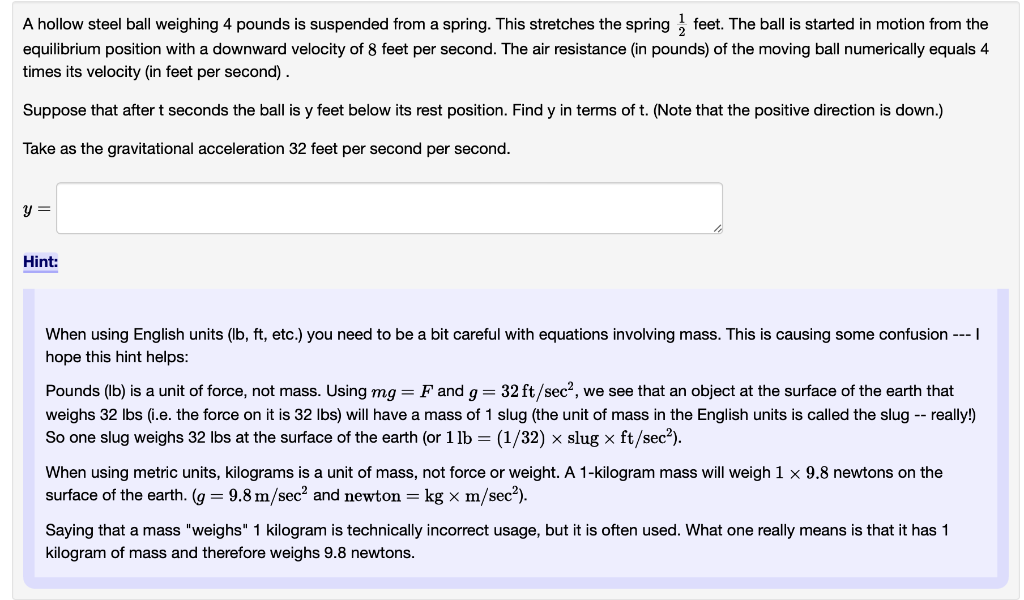Select the hint paragraph about English units
1024x600 pixels.
pos(500,342)
